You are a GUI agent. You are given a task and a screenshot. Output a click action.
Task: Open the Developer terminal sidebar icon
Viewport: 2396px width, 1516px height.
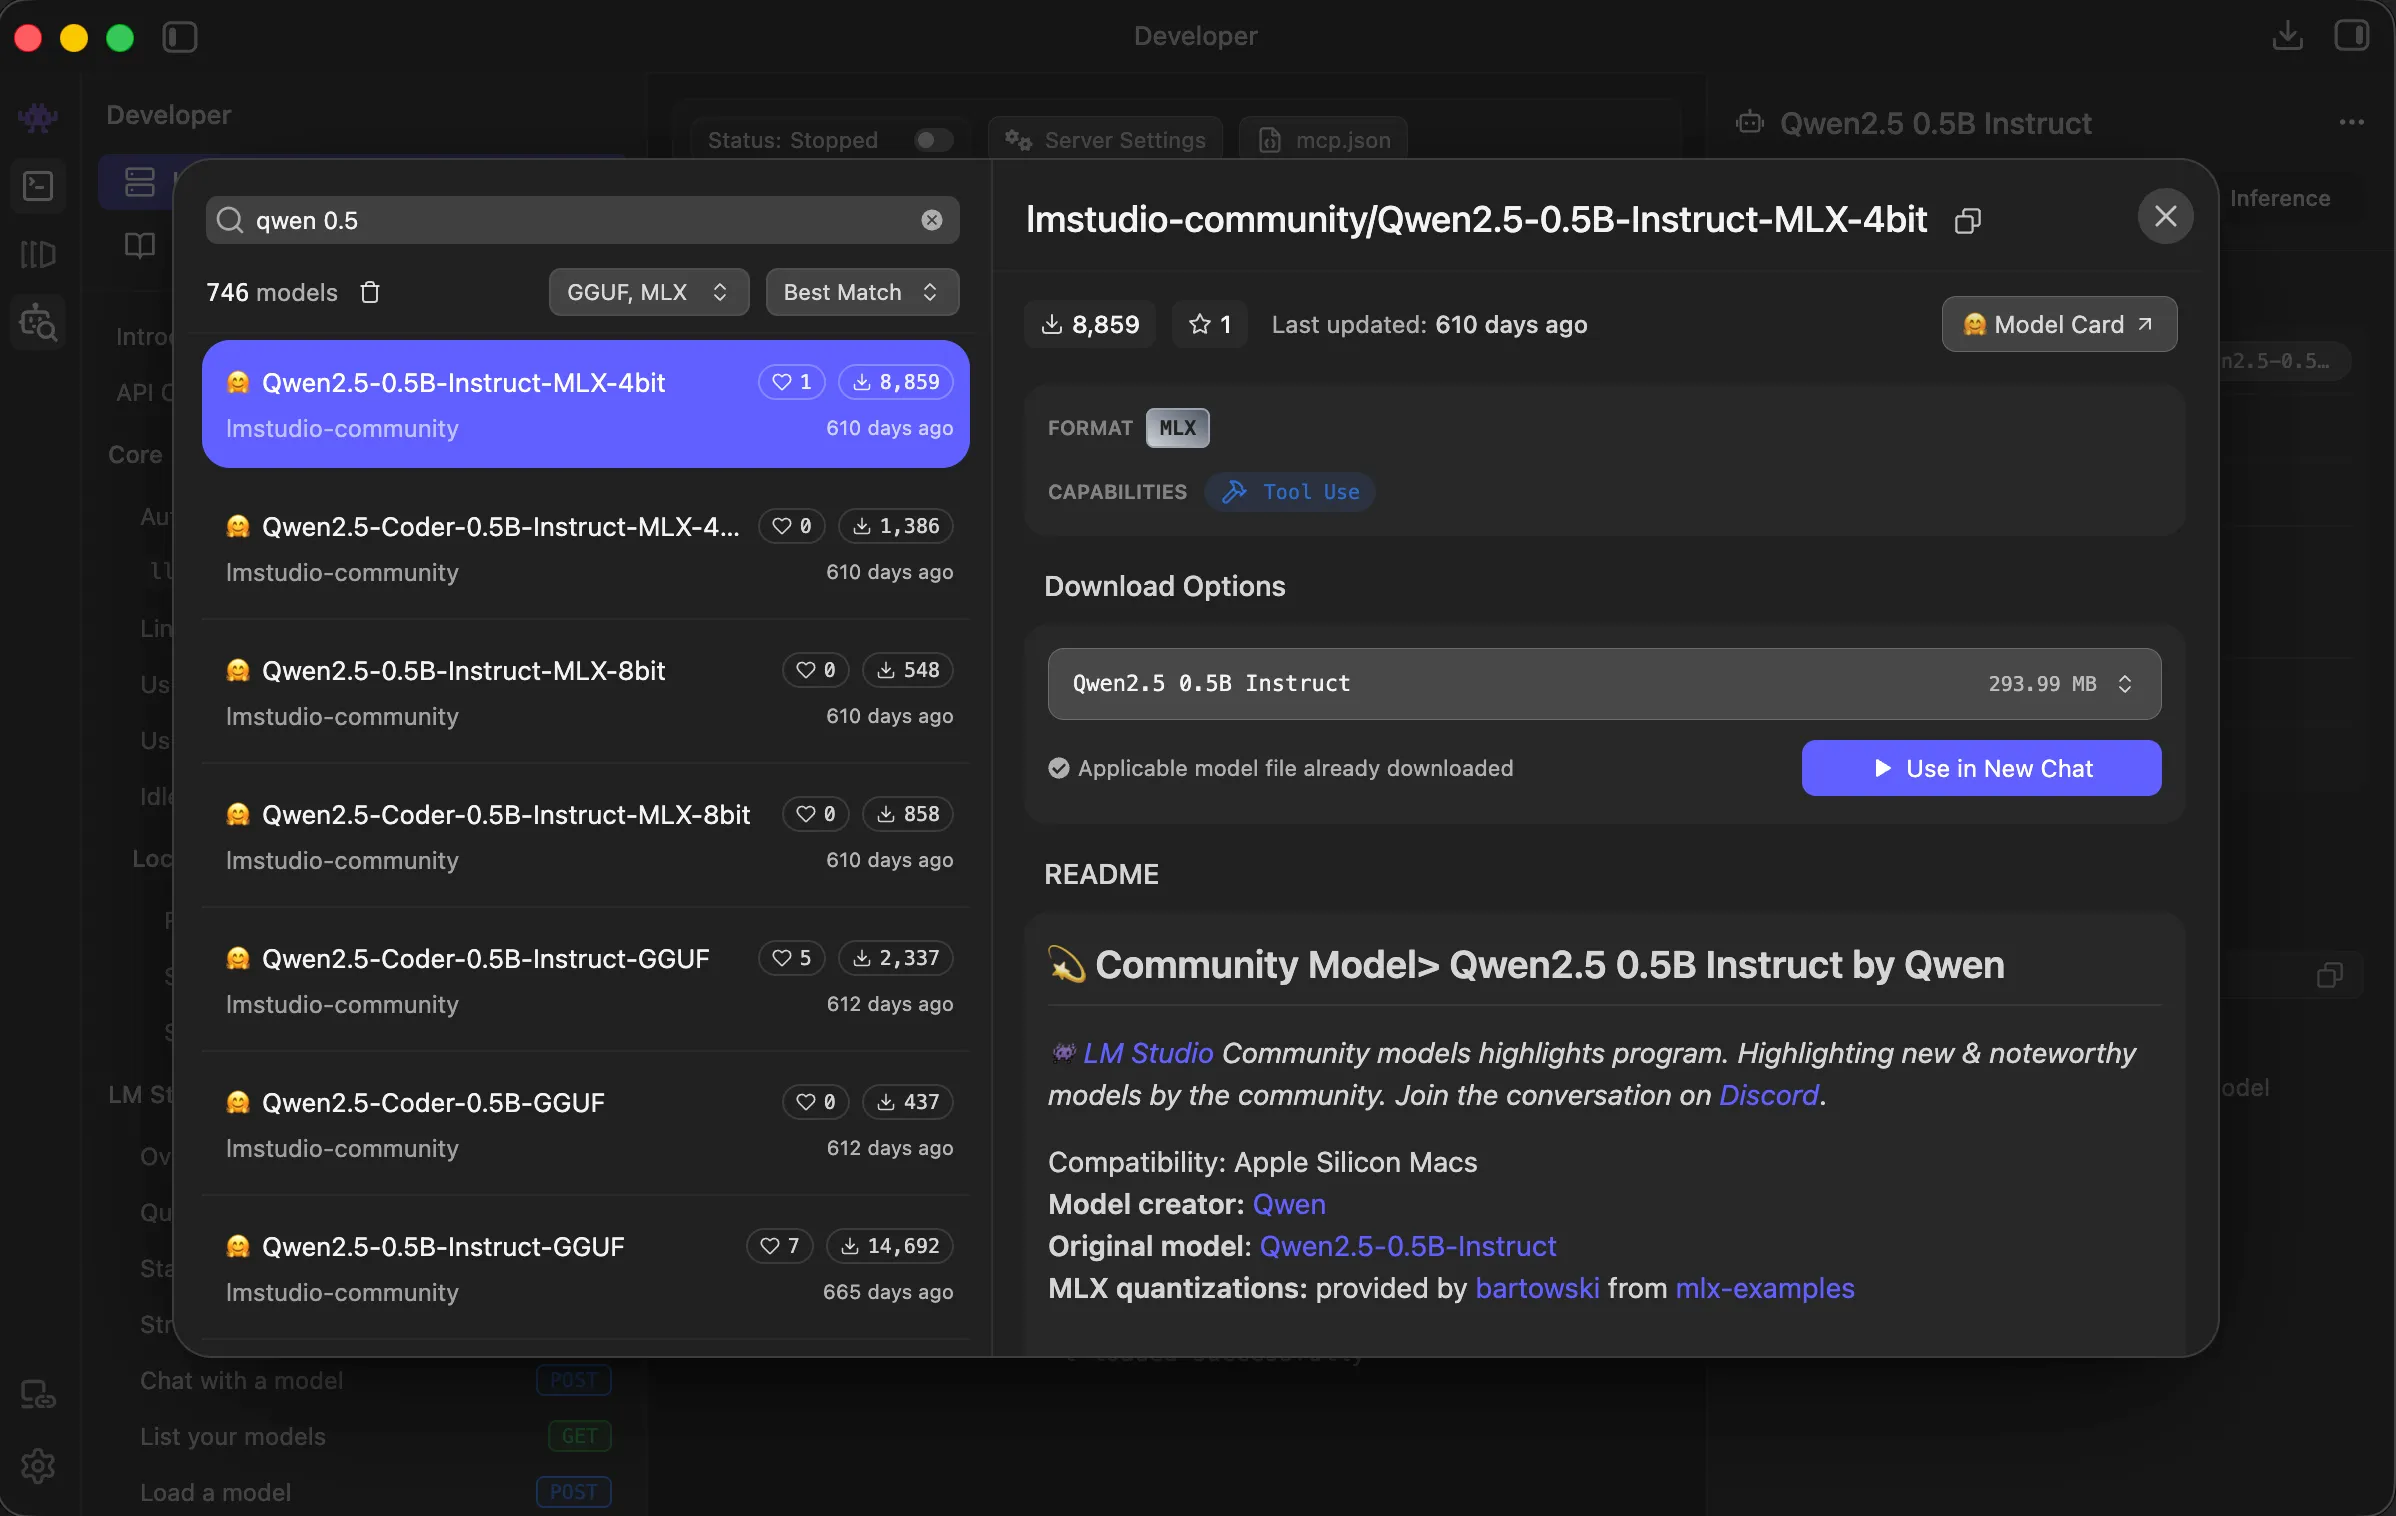click(38, 186)
